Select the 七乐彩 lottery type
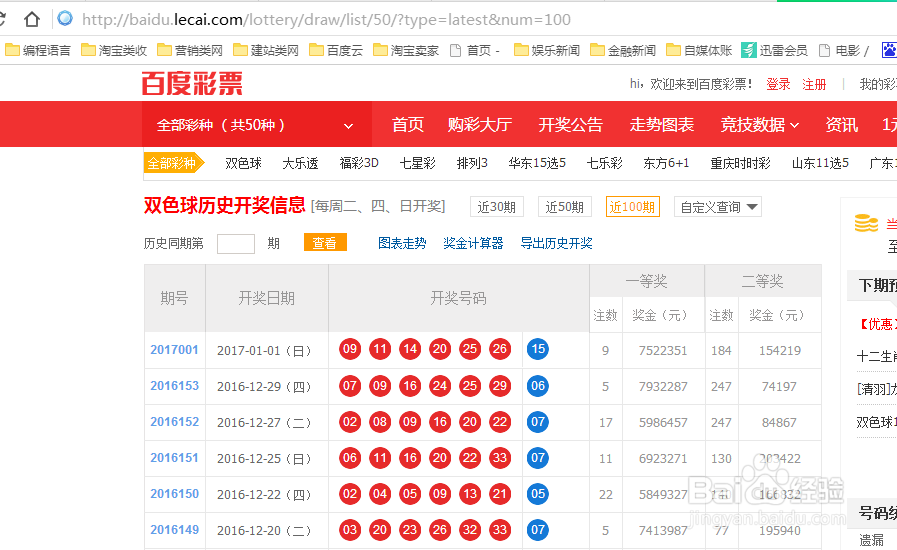The width and height of the screenshot is (897, 550). click(605, 163)
